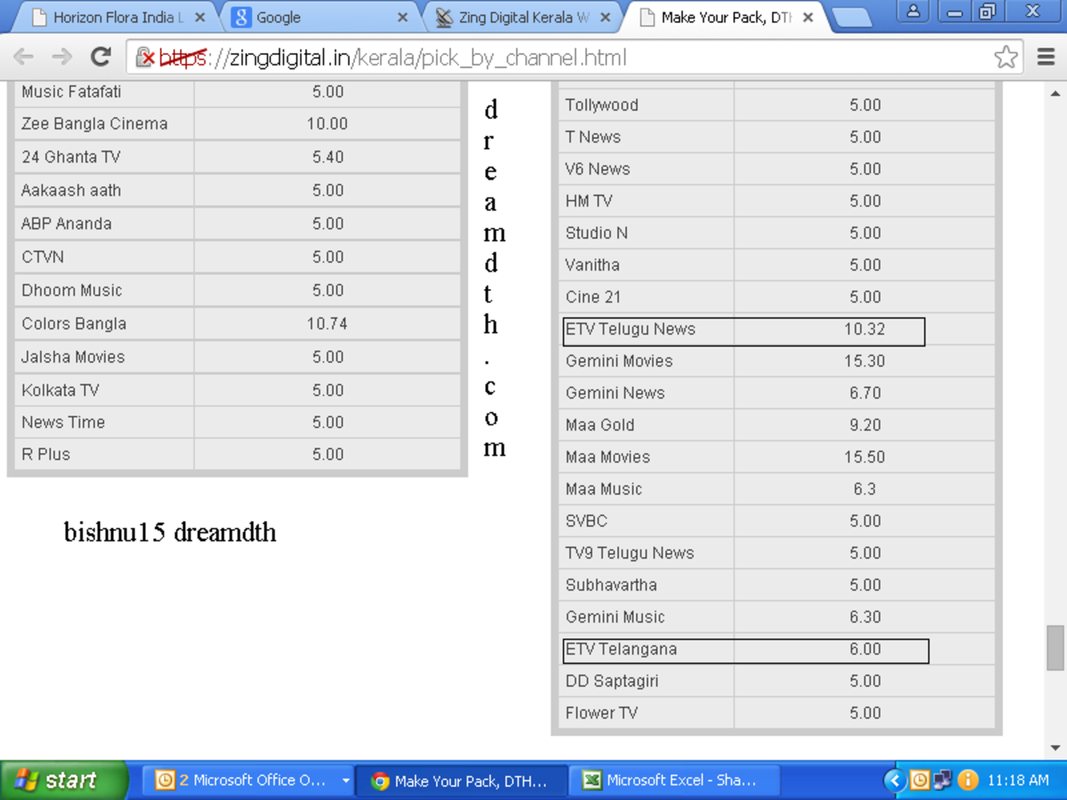Expand hidden system tray icons

[x=895, y=780]
